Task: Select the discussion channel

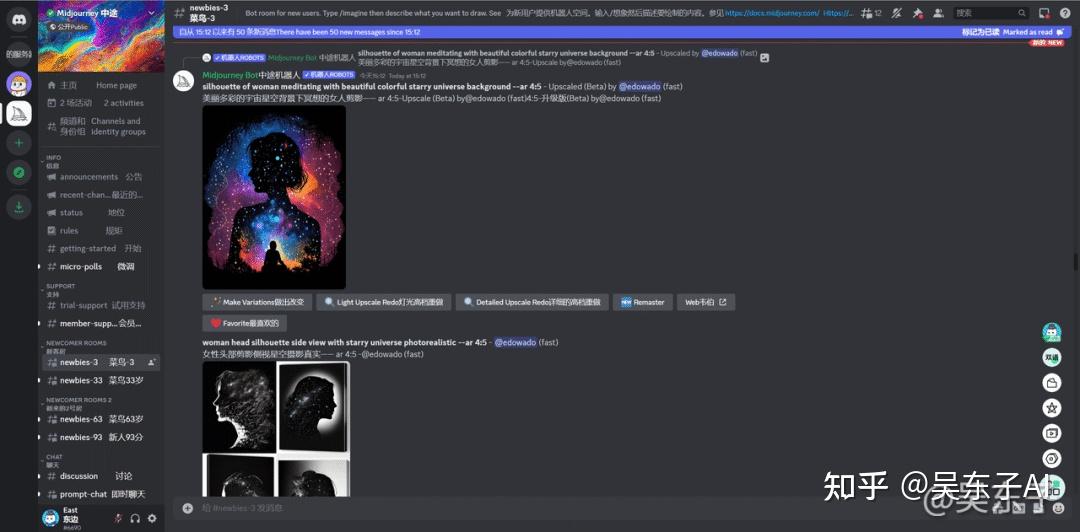Action: pos(101,476)
